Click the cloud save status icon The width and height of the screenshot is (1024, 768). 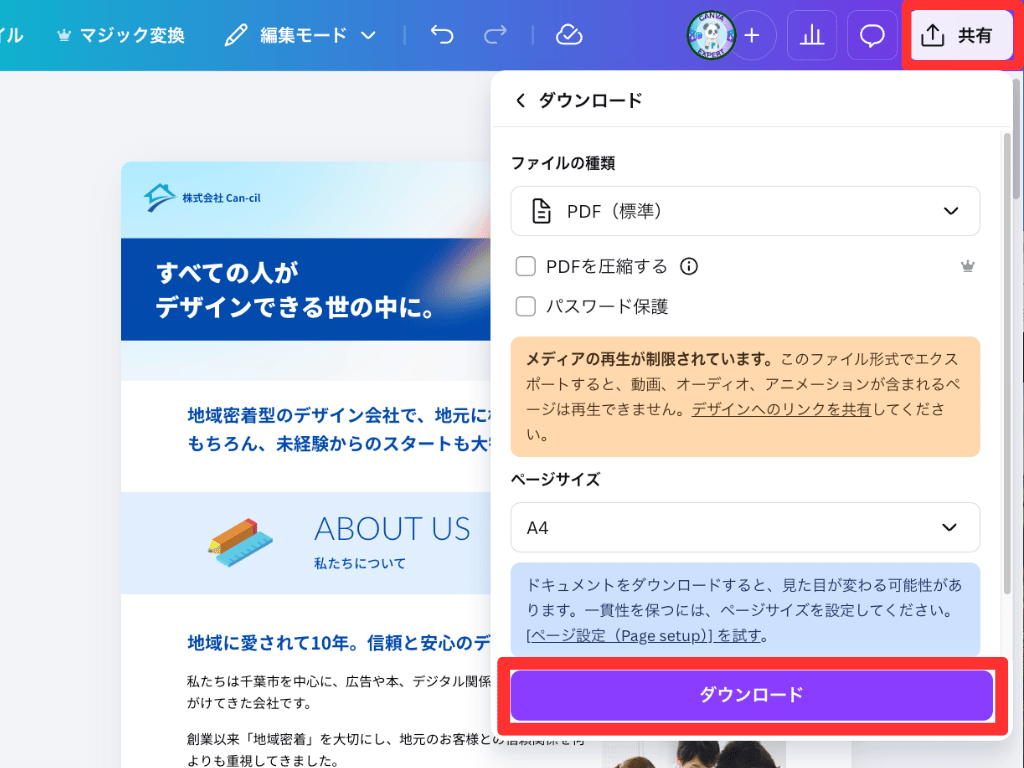pyautogui.click(x=568, y=34)
